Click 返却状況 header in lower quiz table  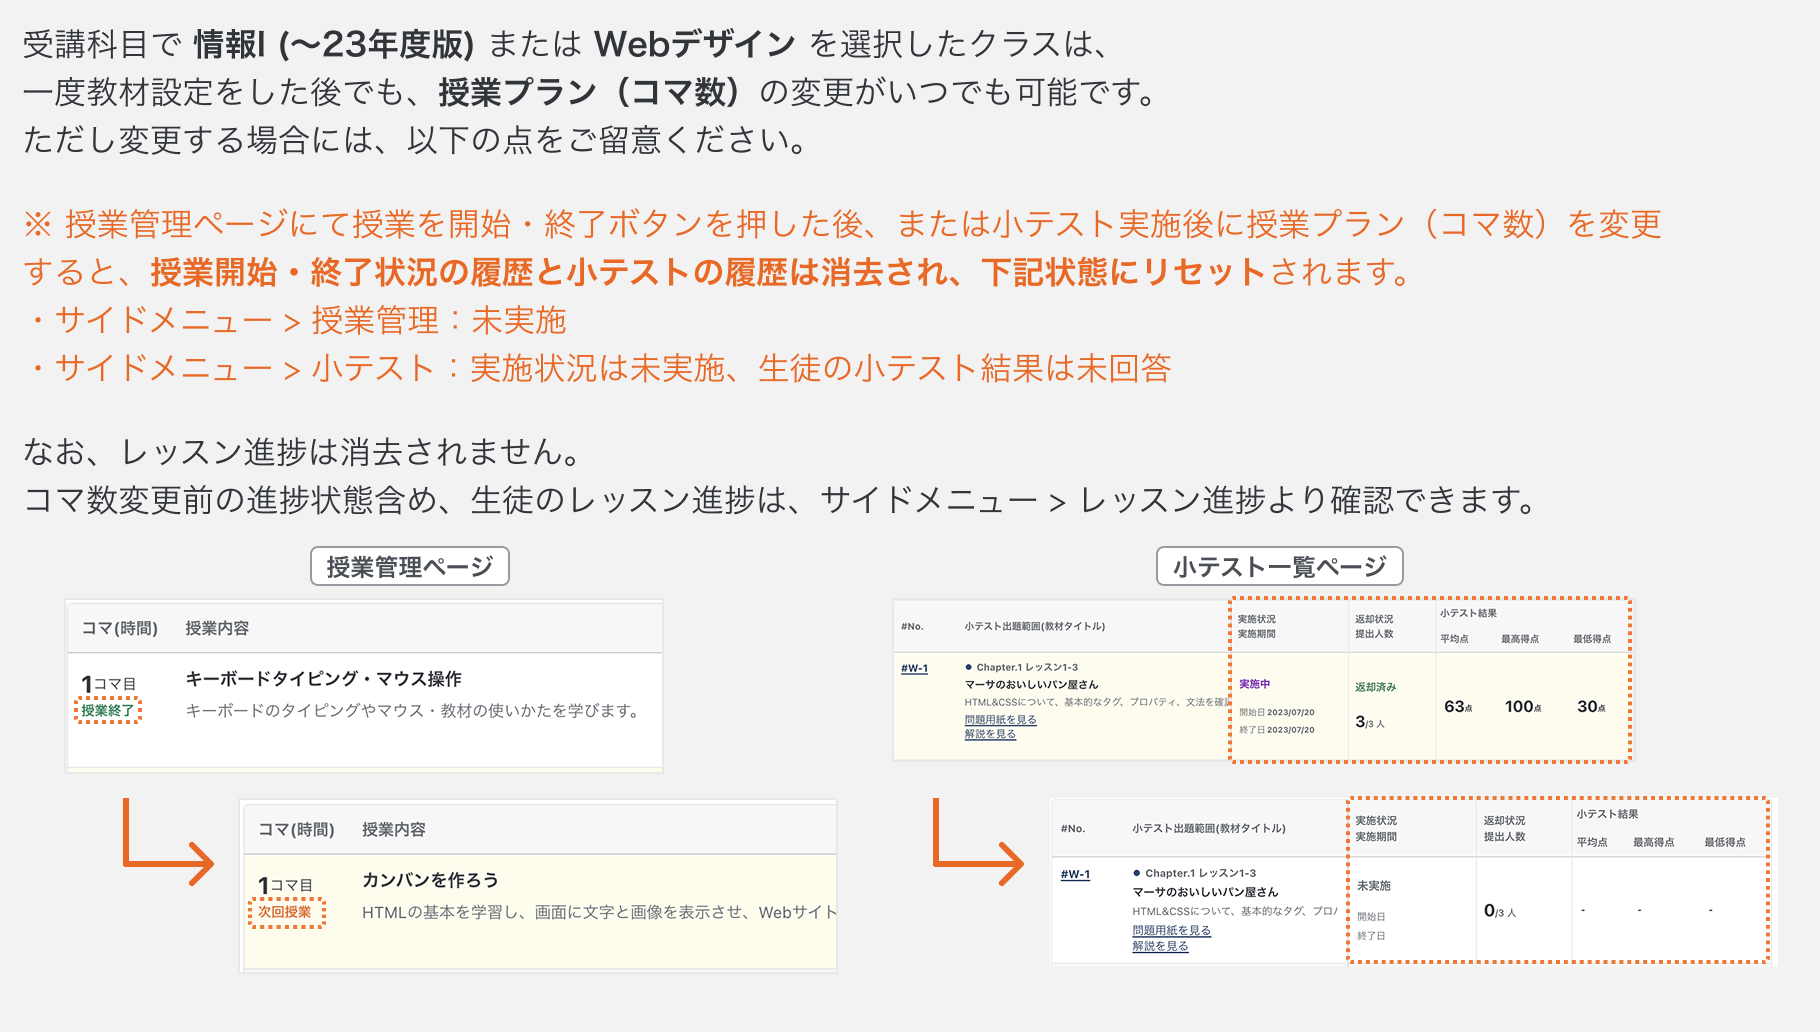[x=1504, y=821]
